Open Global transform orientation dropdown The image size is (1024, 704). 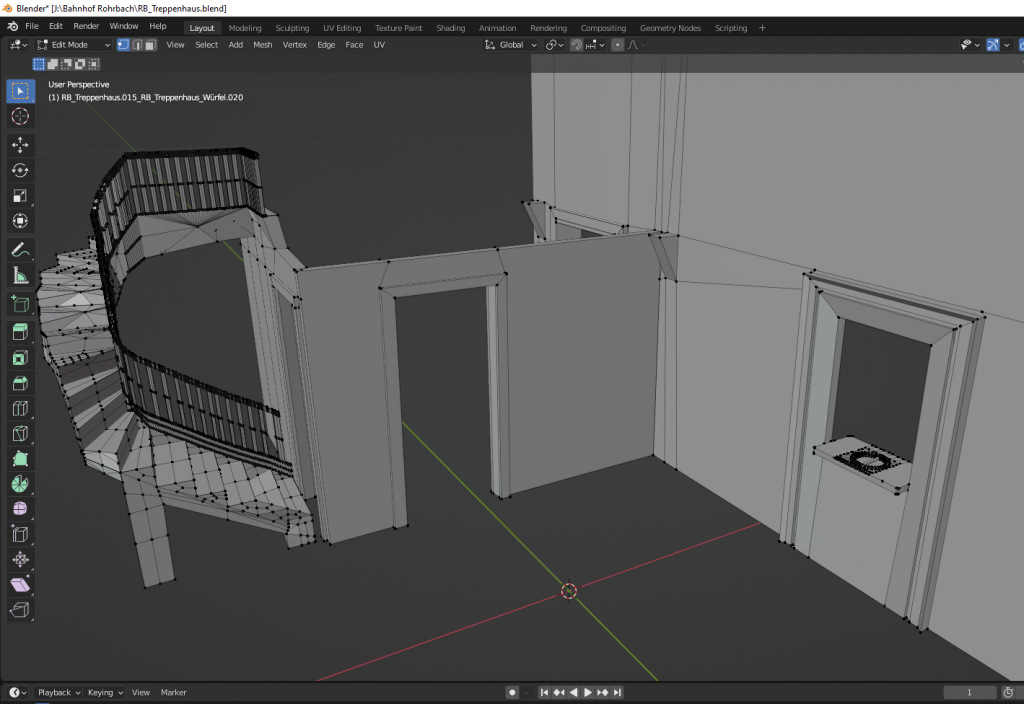tap(511, 45)
